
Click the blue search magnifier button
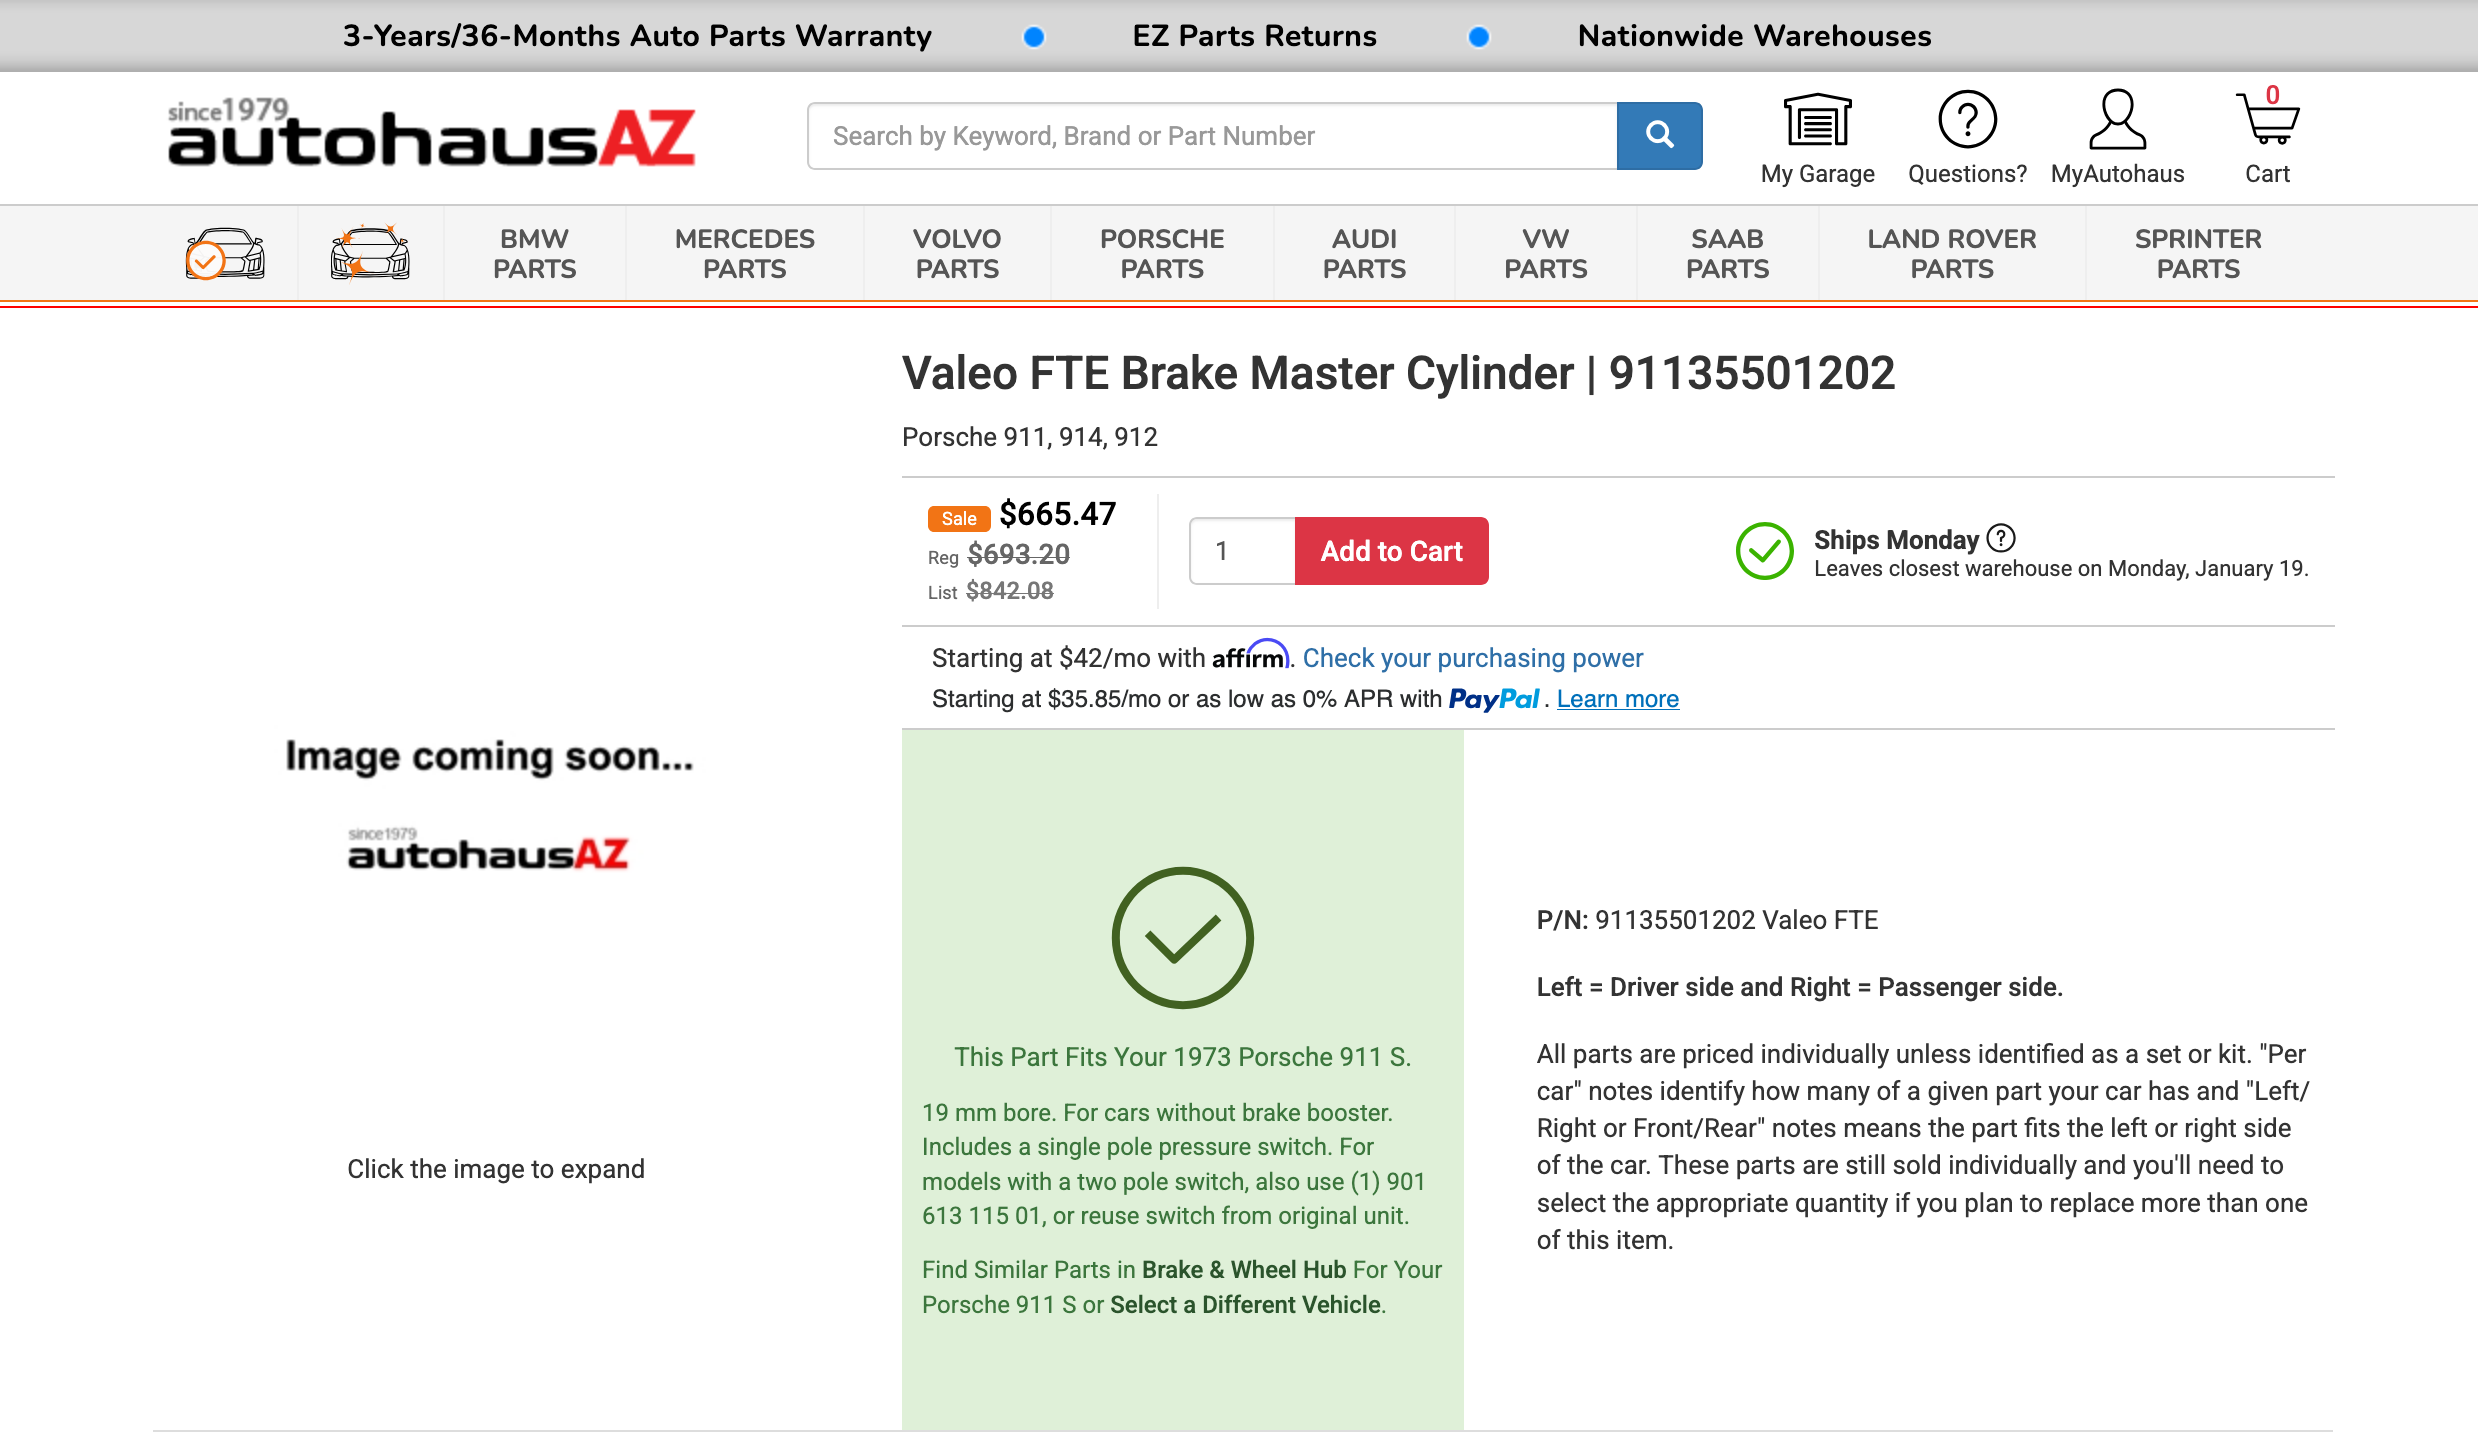pyautogui.click(x=1659, y=135)
